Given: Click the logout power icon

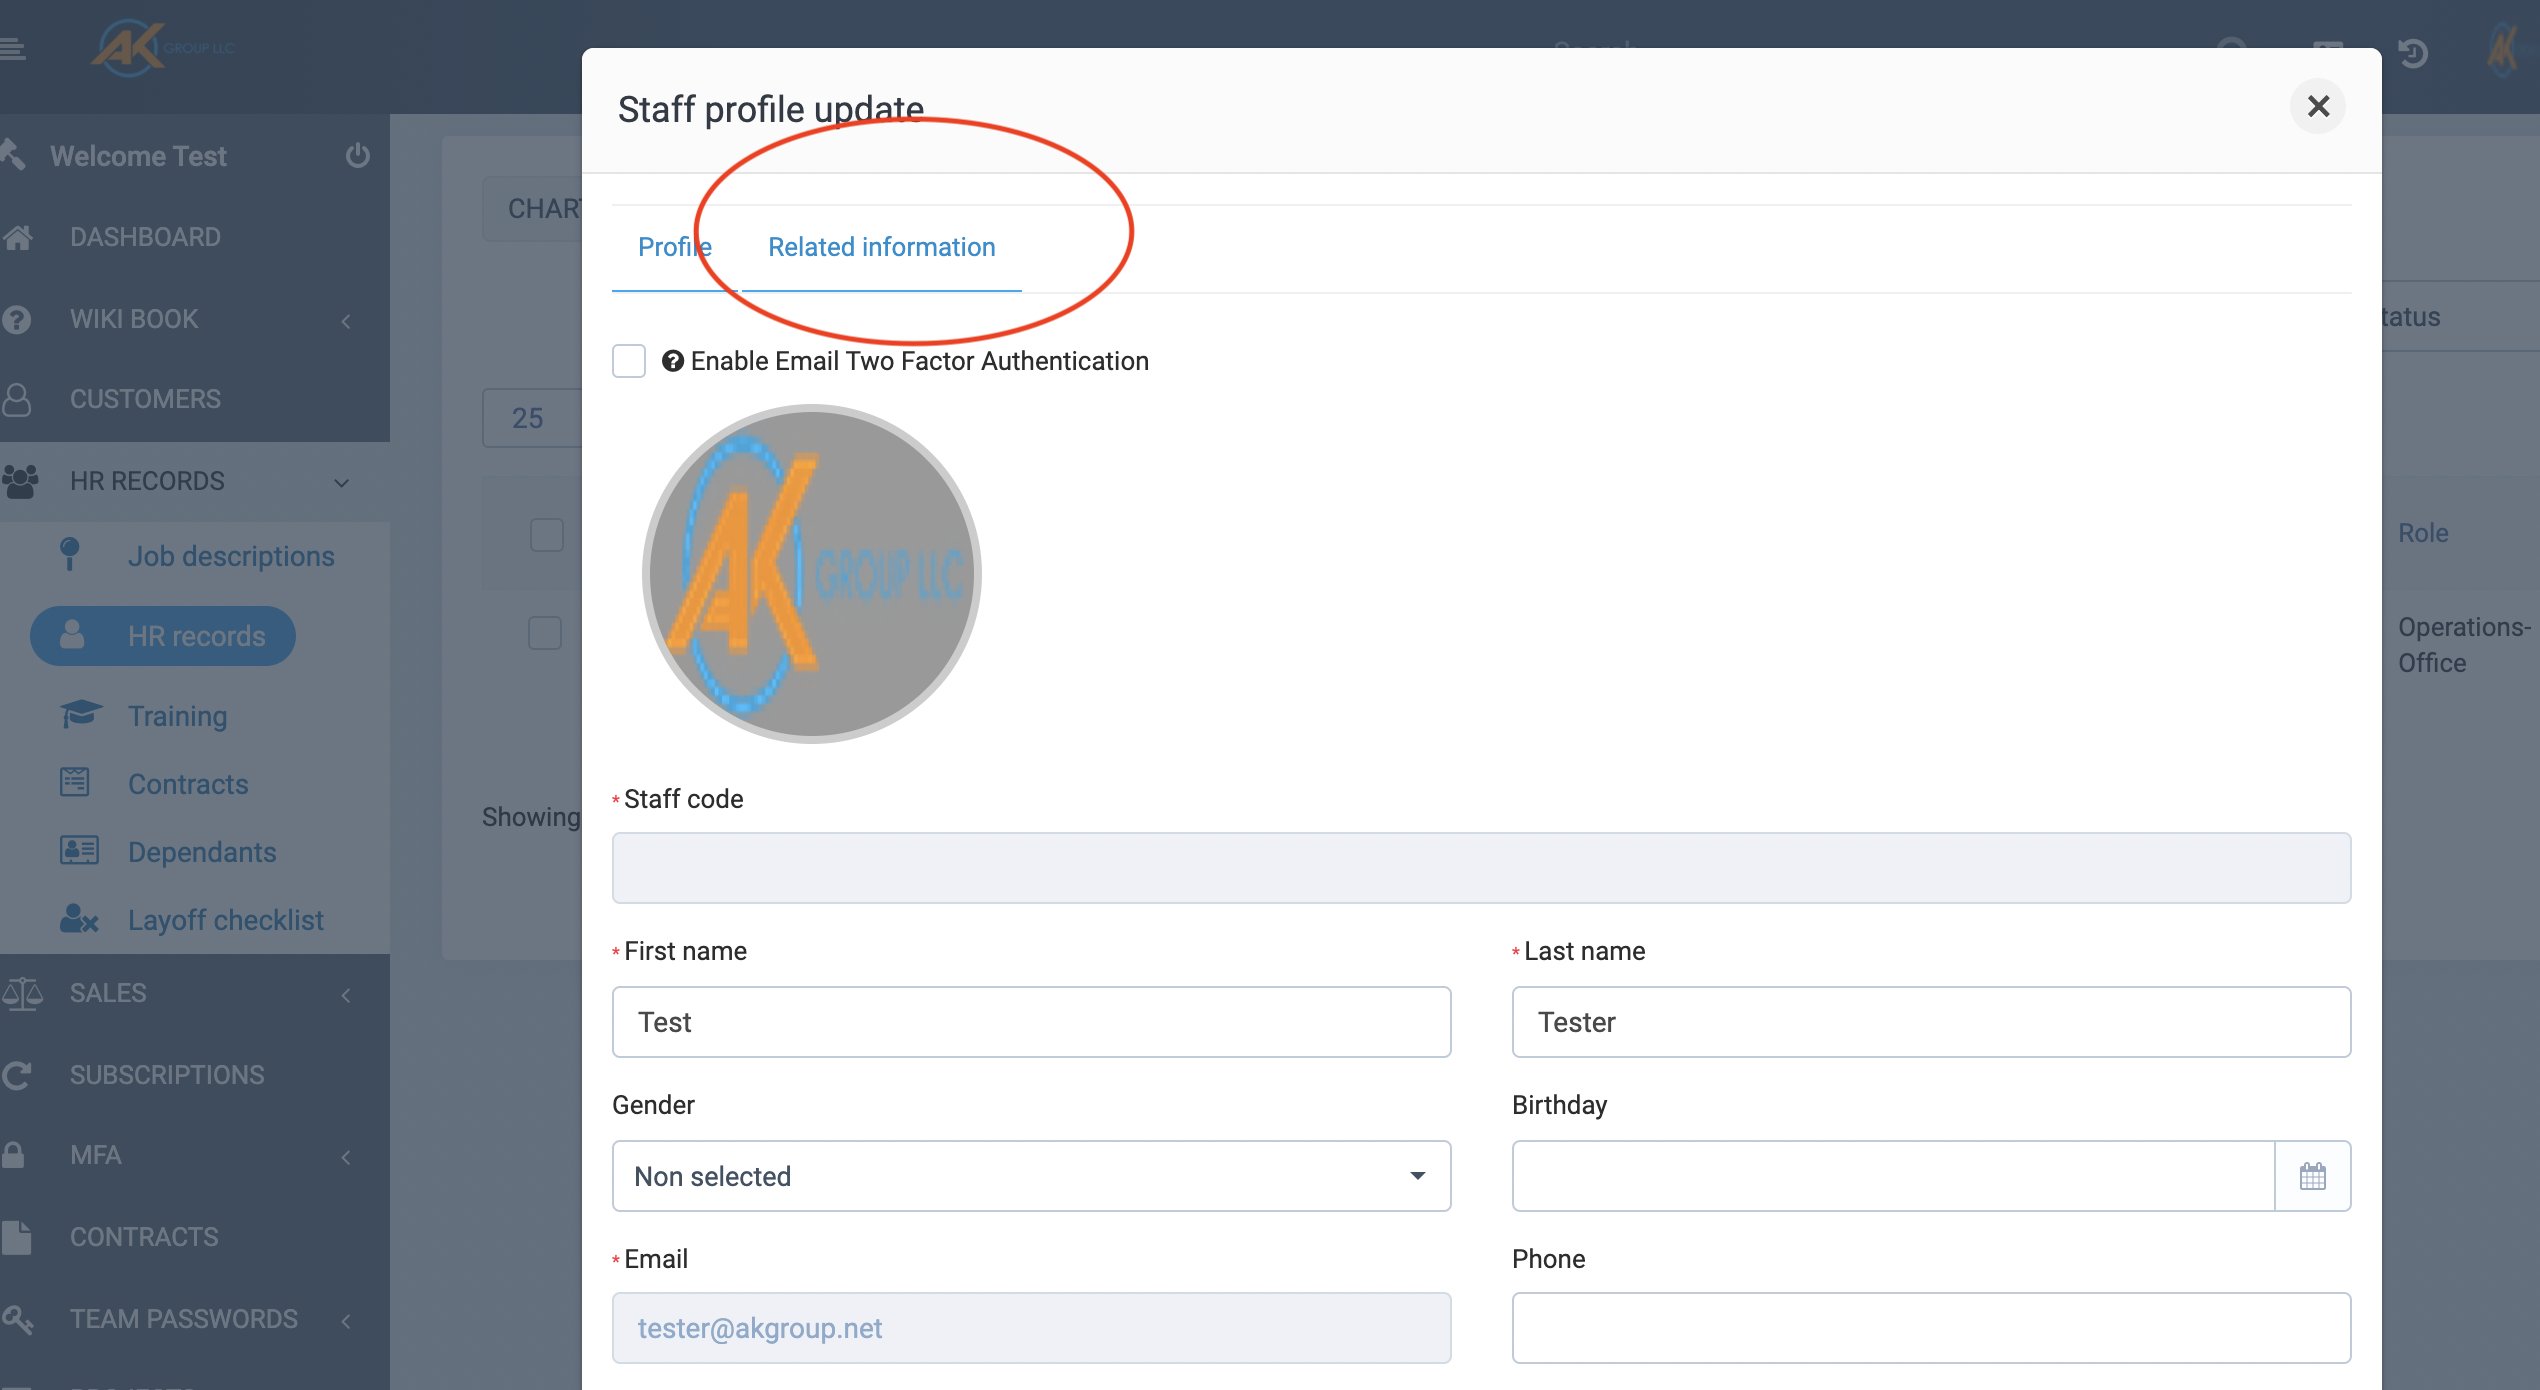Looking at the screenshot, I should coord(357,156).
